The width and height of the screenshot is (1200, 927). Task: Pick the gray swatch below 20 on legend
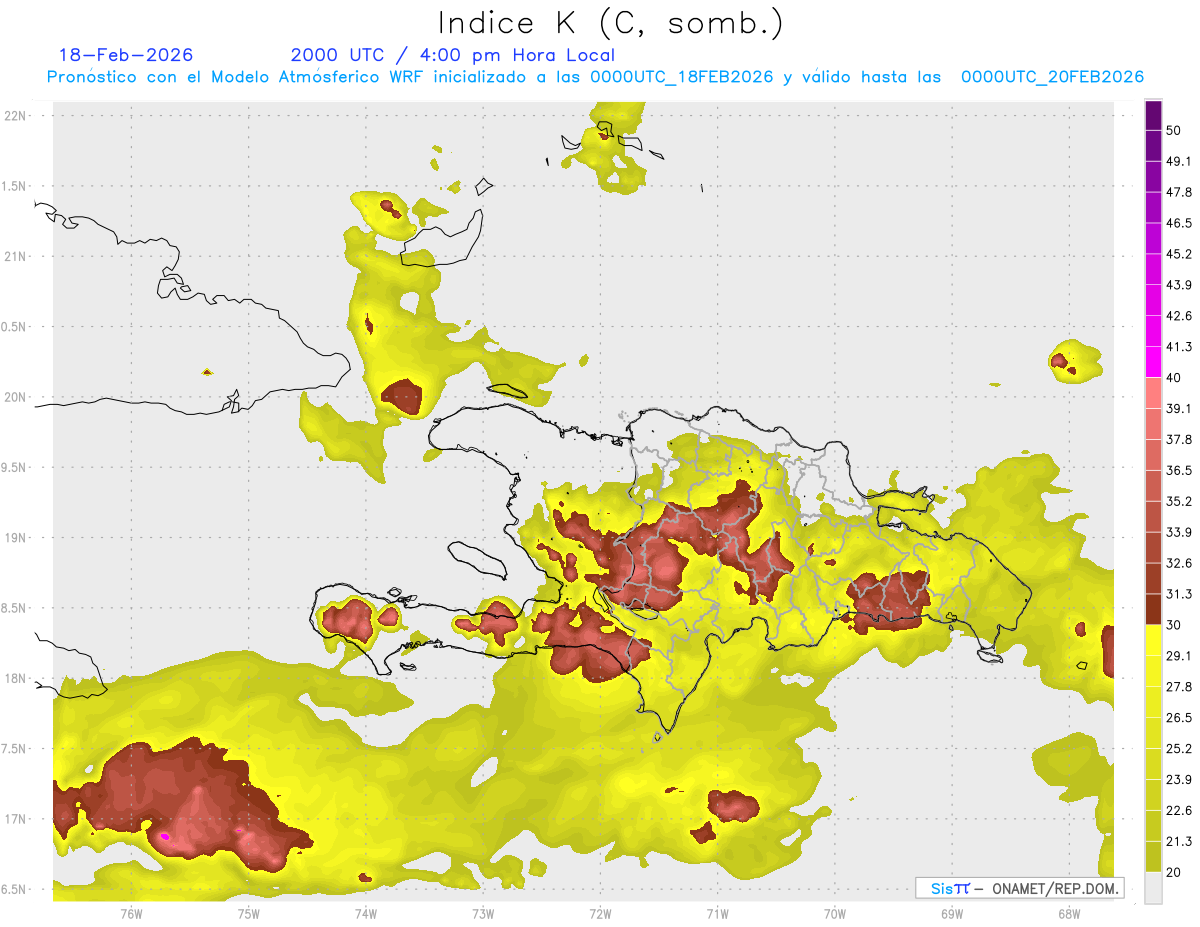click(1153, 888)
